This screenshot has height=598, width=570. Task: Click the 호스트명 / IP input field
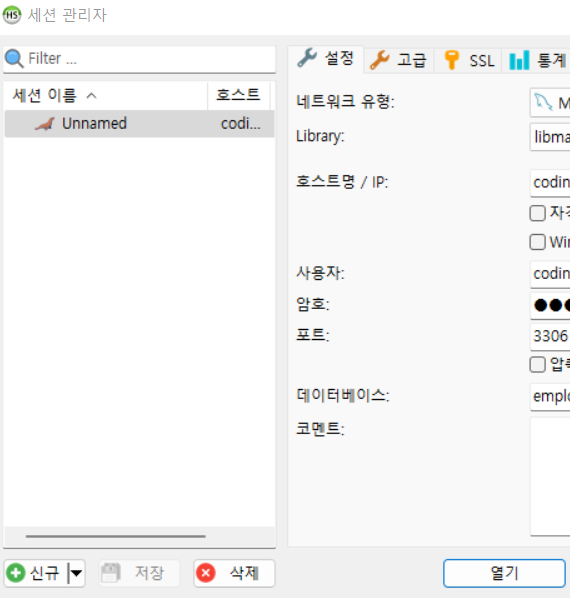point(550,183)
